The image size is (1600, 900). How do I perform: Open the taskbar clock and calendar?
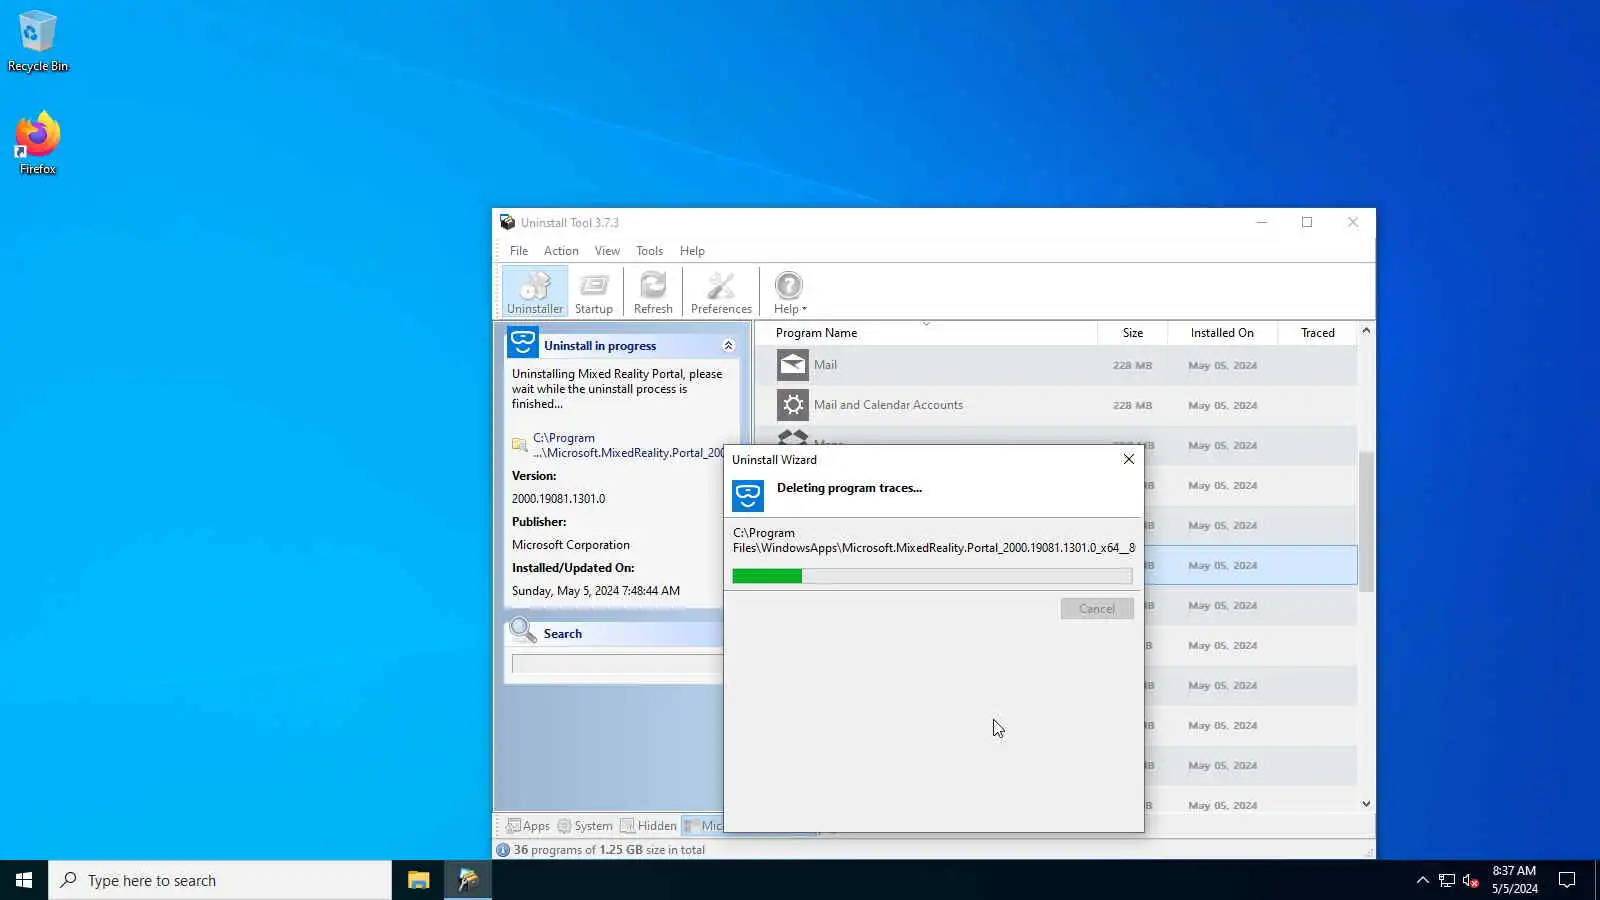pos(1514,880)
